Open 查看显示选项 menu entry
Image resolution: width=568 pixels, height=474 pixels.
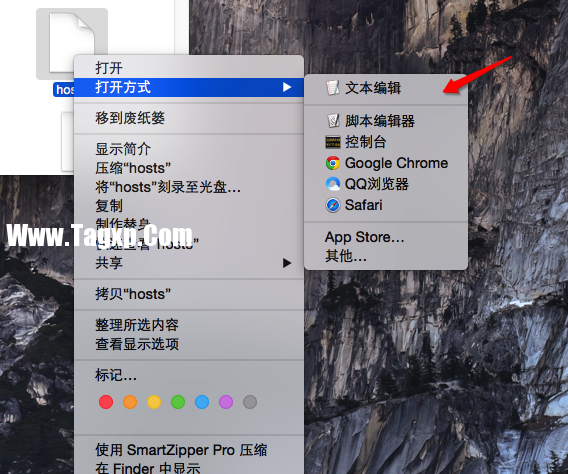[188, 344]
